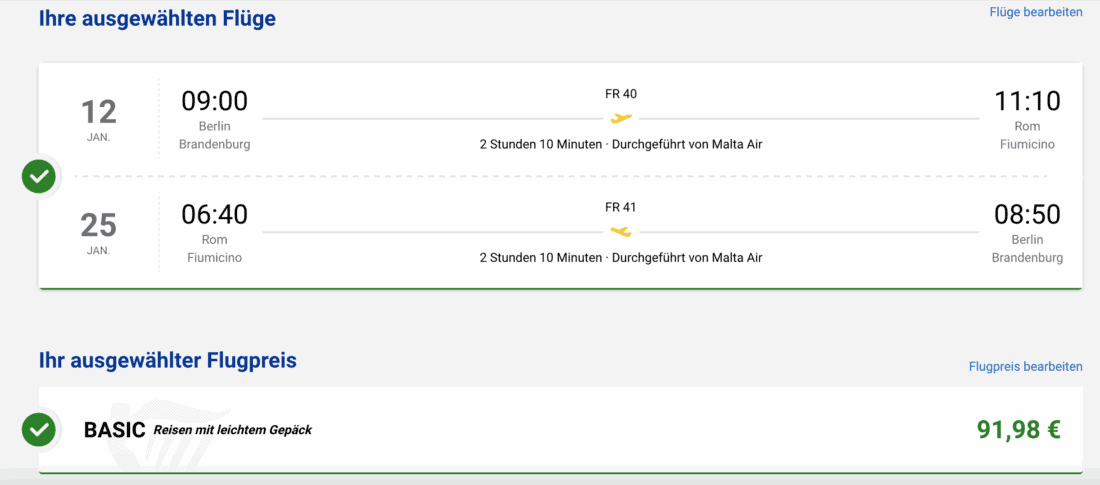Image resolution: width=1100 pixels, height=485 pixels.
Task: Click green checkmark beside the selected flights
Action: tap(39, 177)
